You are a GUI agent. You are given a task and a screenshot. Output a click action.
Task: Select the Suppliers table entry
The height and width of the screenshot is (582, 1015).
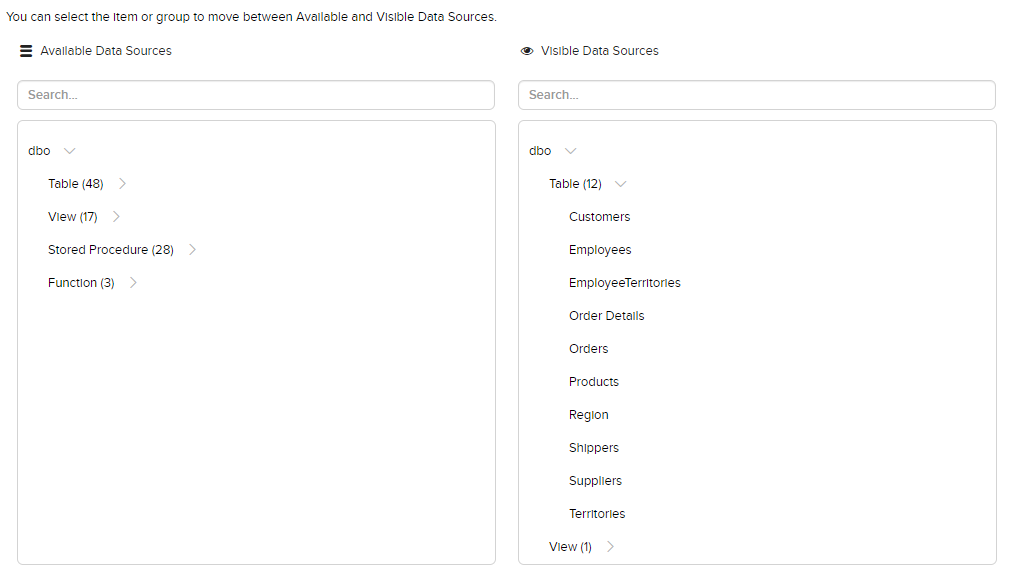point(595,481)
